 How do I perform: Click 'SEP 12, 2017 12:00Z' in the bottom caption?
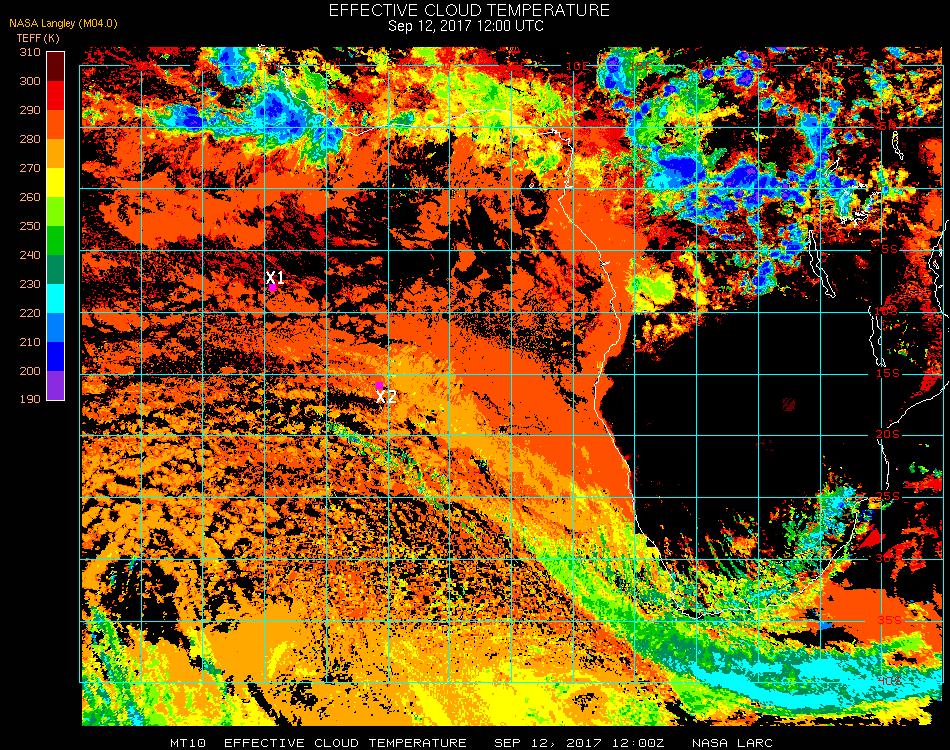579,743
